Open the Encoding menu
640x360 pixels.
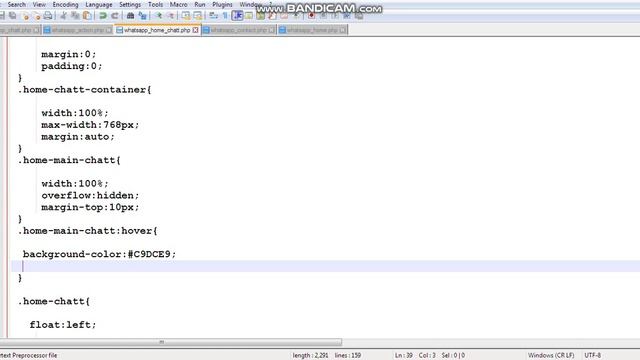tap(65, 4)
